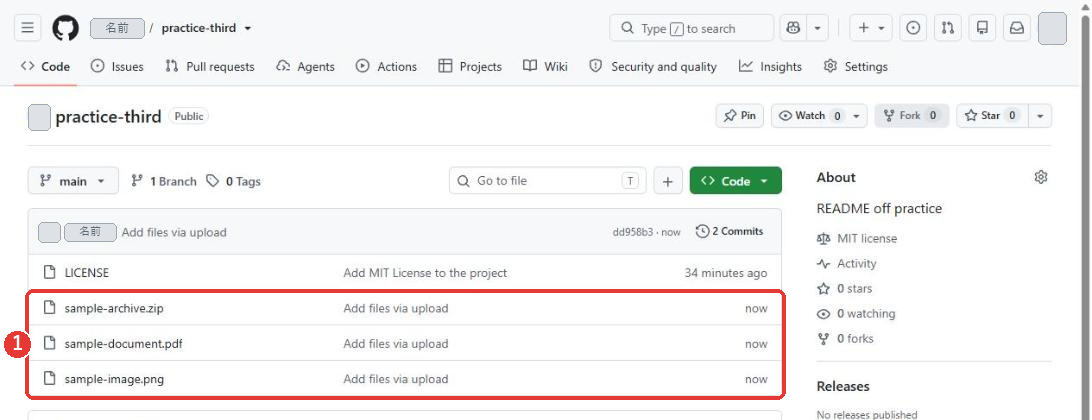Open sample-document.pdf row commit message
Screen dimensions: 1092x420
396,344
